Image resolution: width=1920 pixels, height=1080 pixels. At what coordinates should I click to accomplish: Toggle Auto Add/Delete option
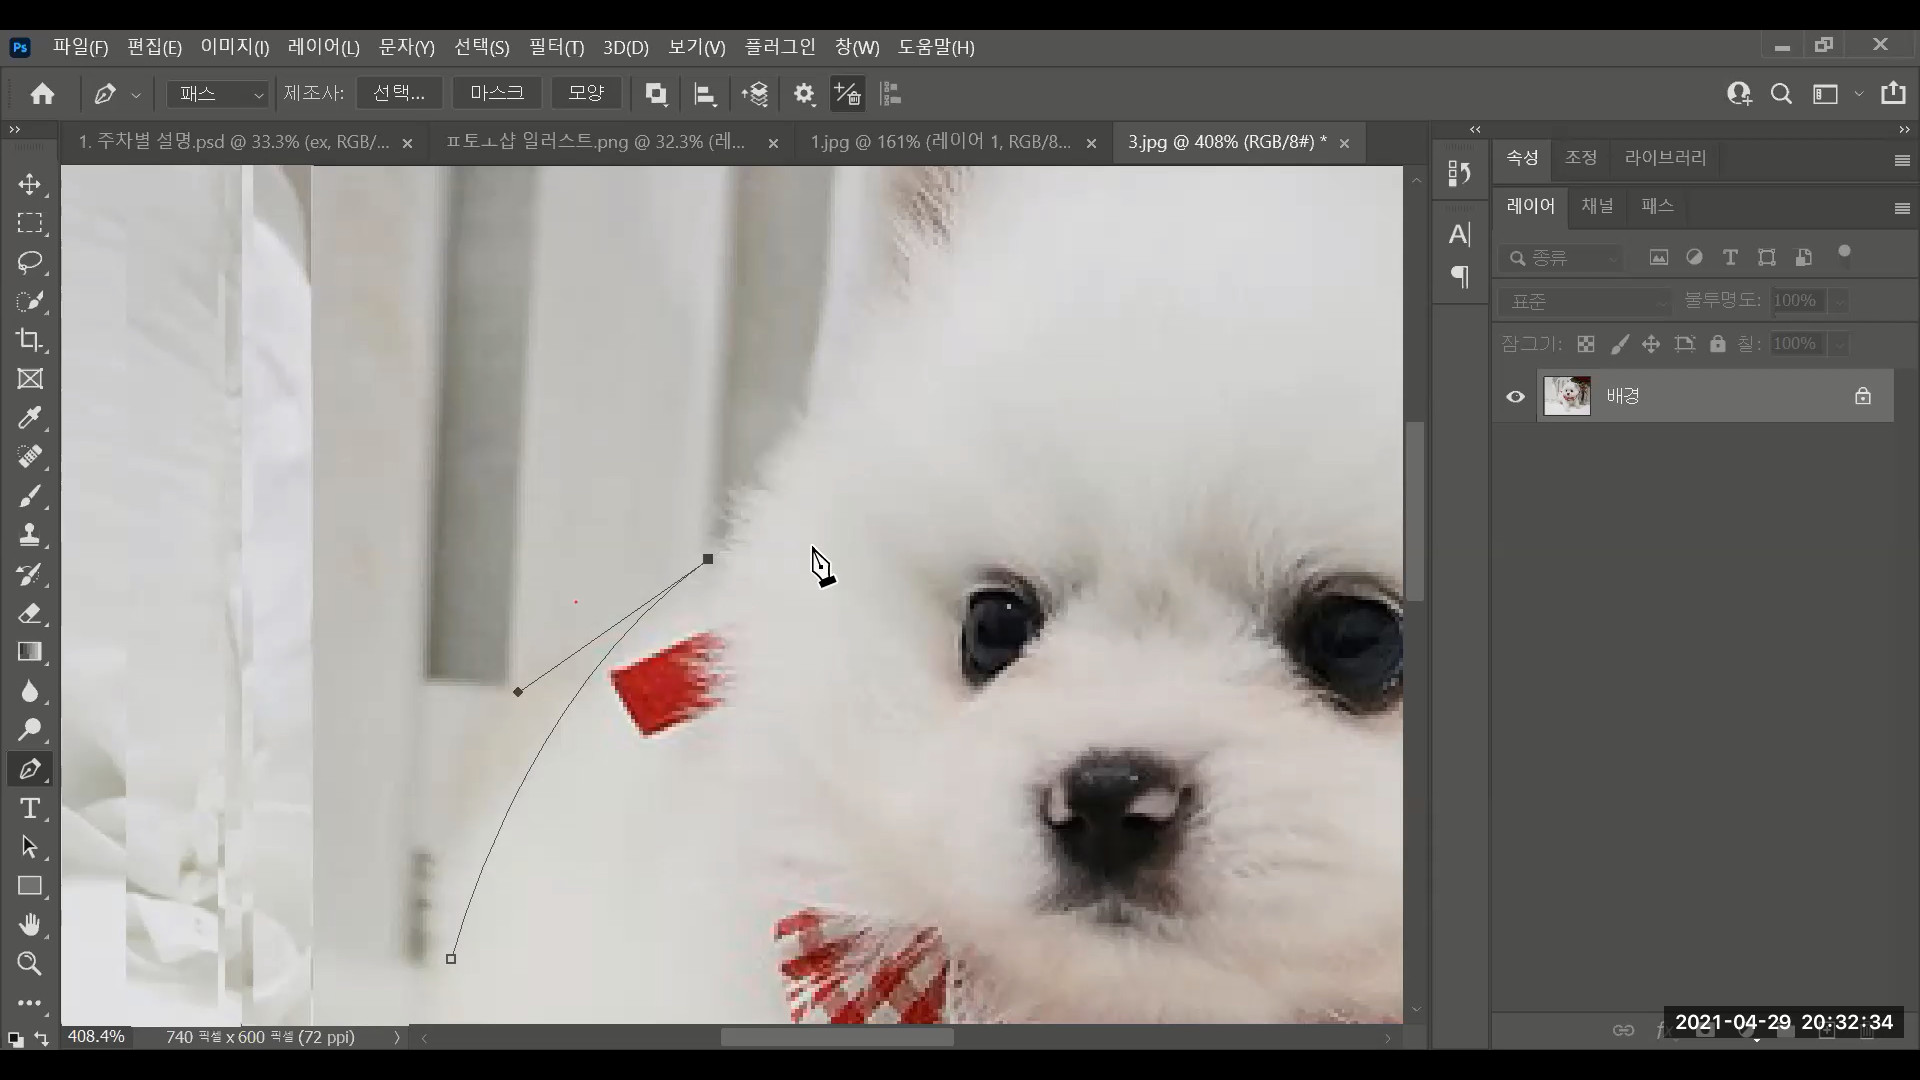tap(848, 94)
